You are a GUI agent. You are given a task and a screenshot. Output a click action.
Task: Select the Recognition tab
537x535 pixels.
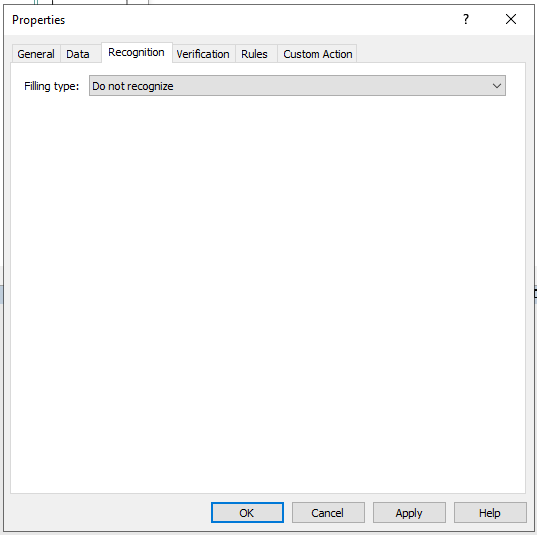coord(136,52)
